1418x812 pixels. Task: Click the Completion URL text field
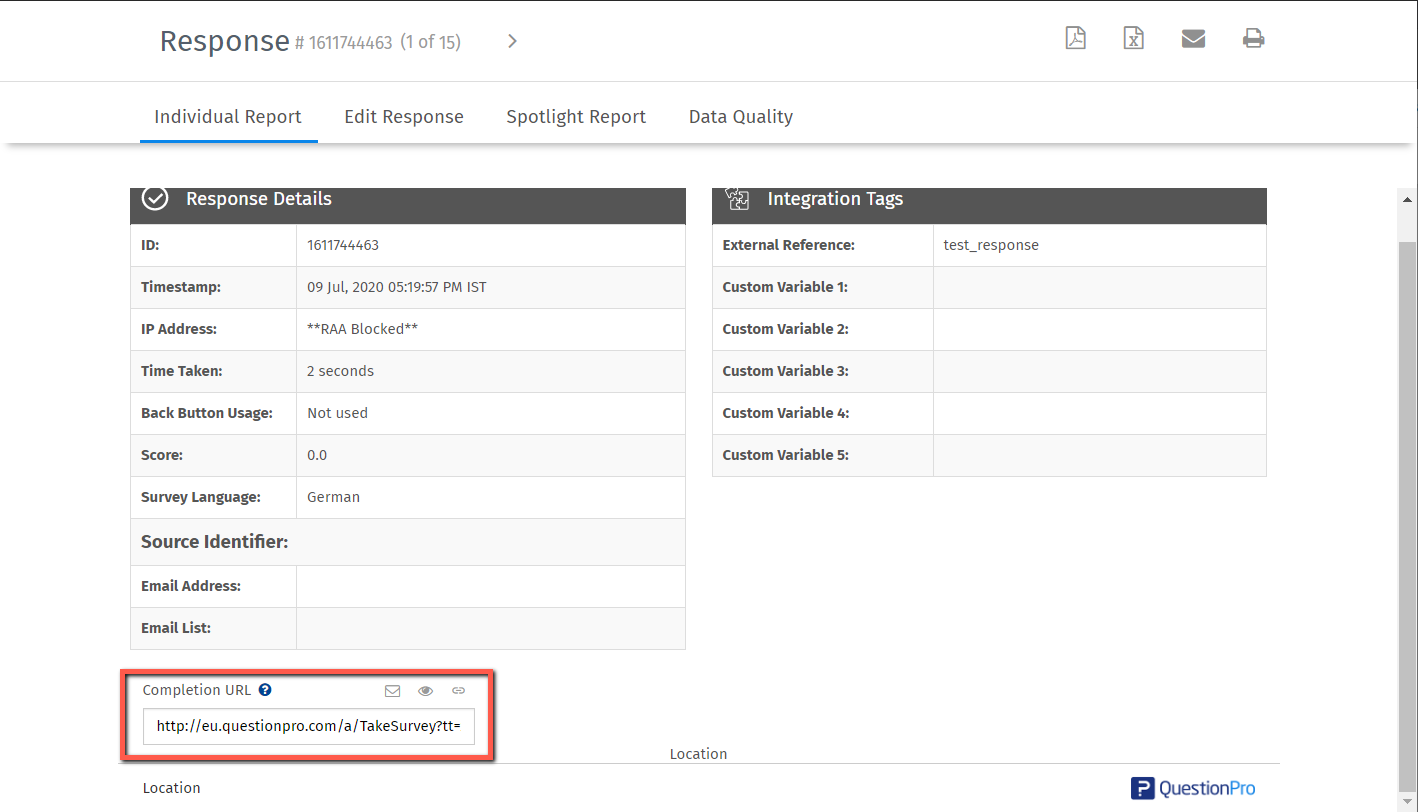(x=308, y=727)
